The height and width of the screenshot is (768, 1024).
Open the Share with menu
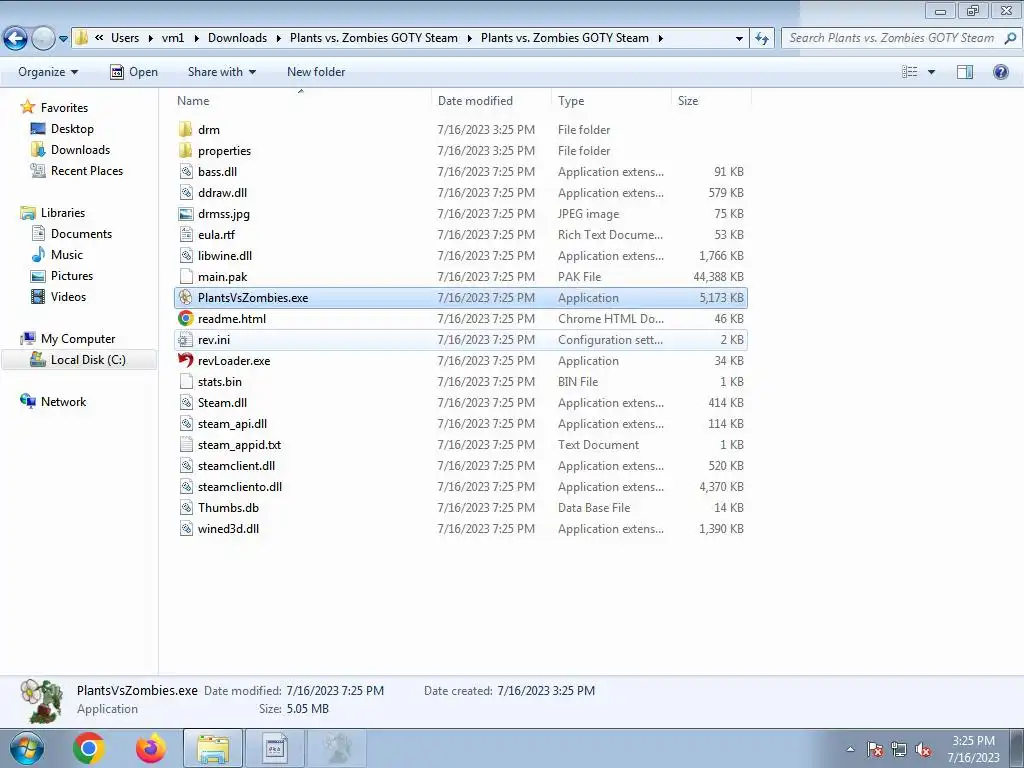[x=221, y=72]
